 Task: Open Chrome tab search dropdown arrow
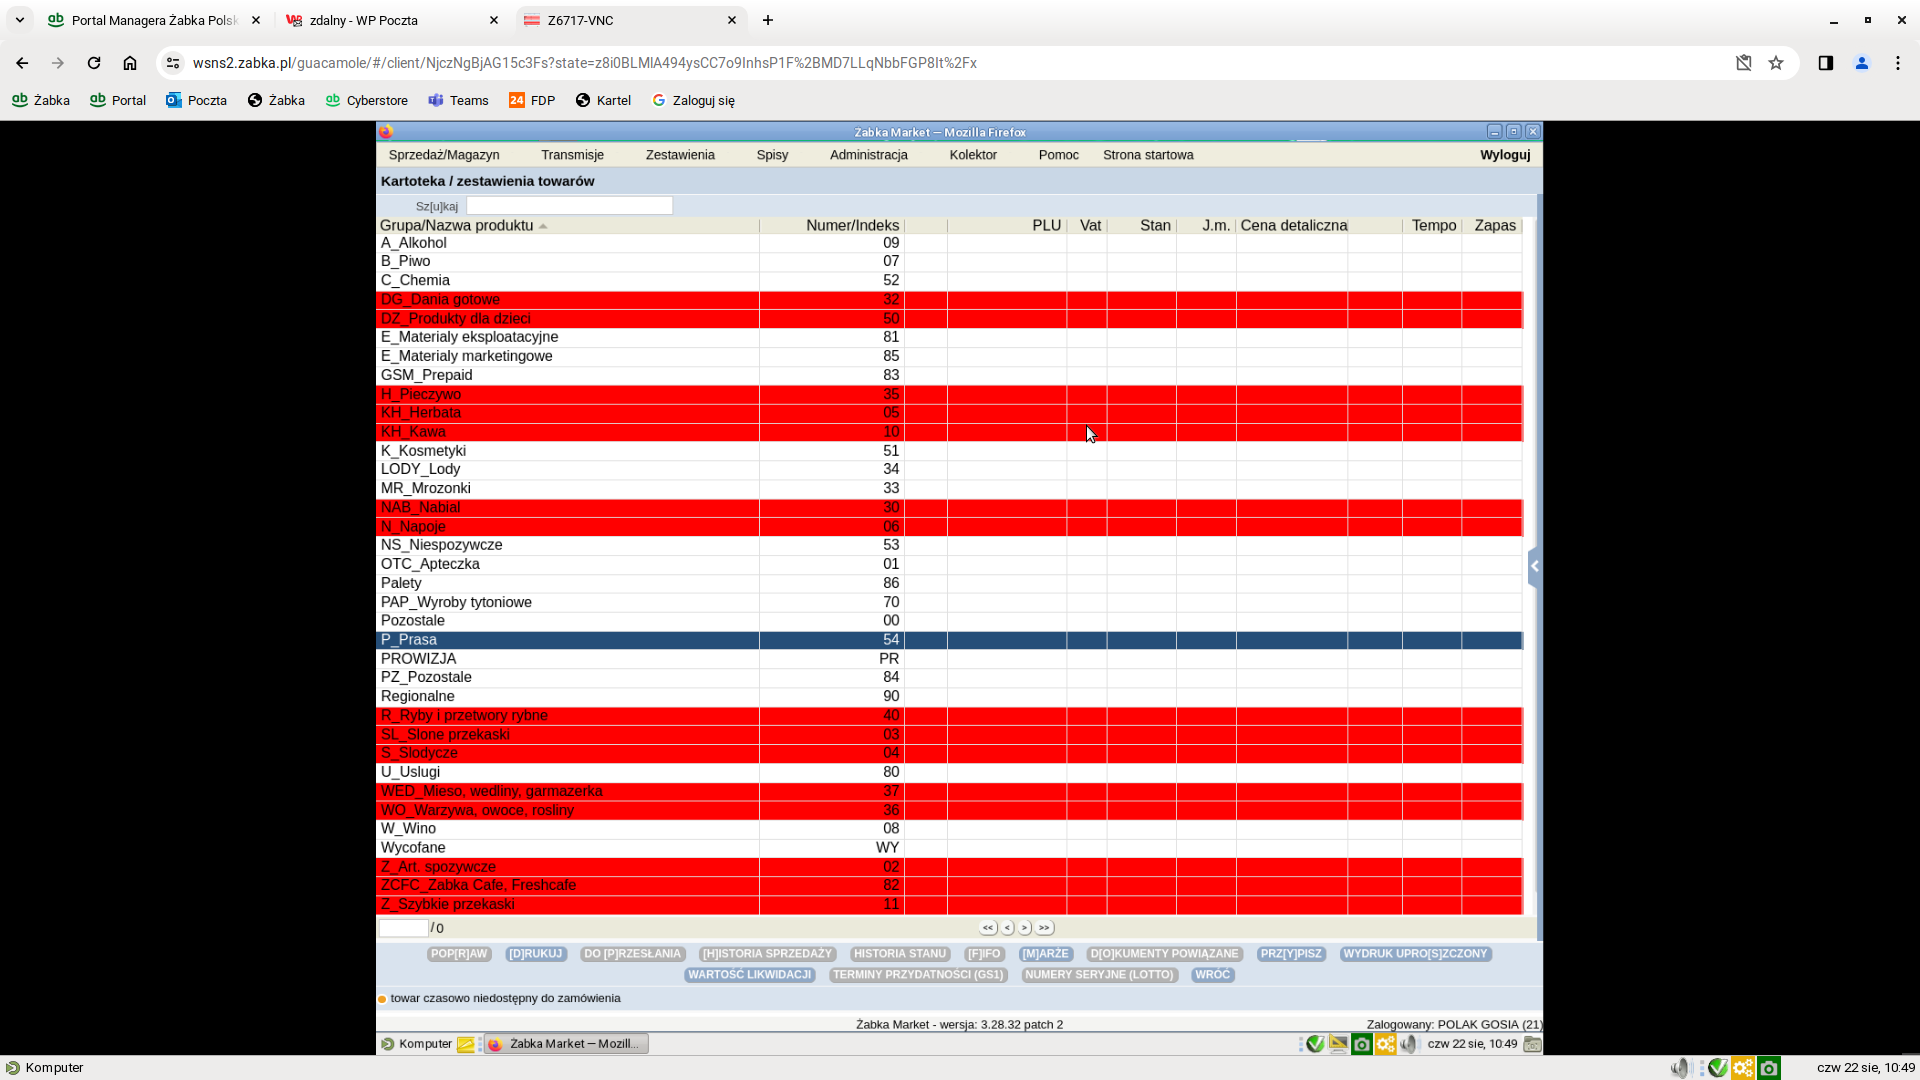tap(19, 20)
